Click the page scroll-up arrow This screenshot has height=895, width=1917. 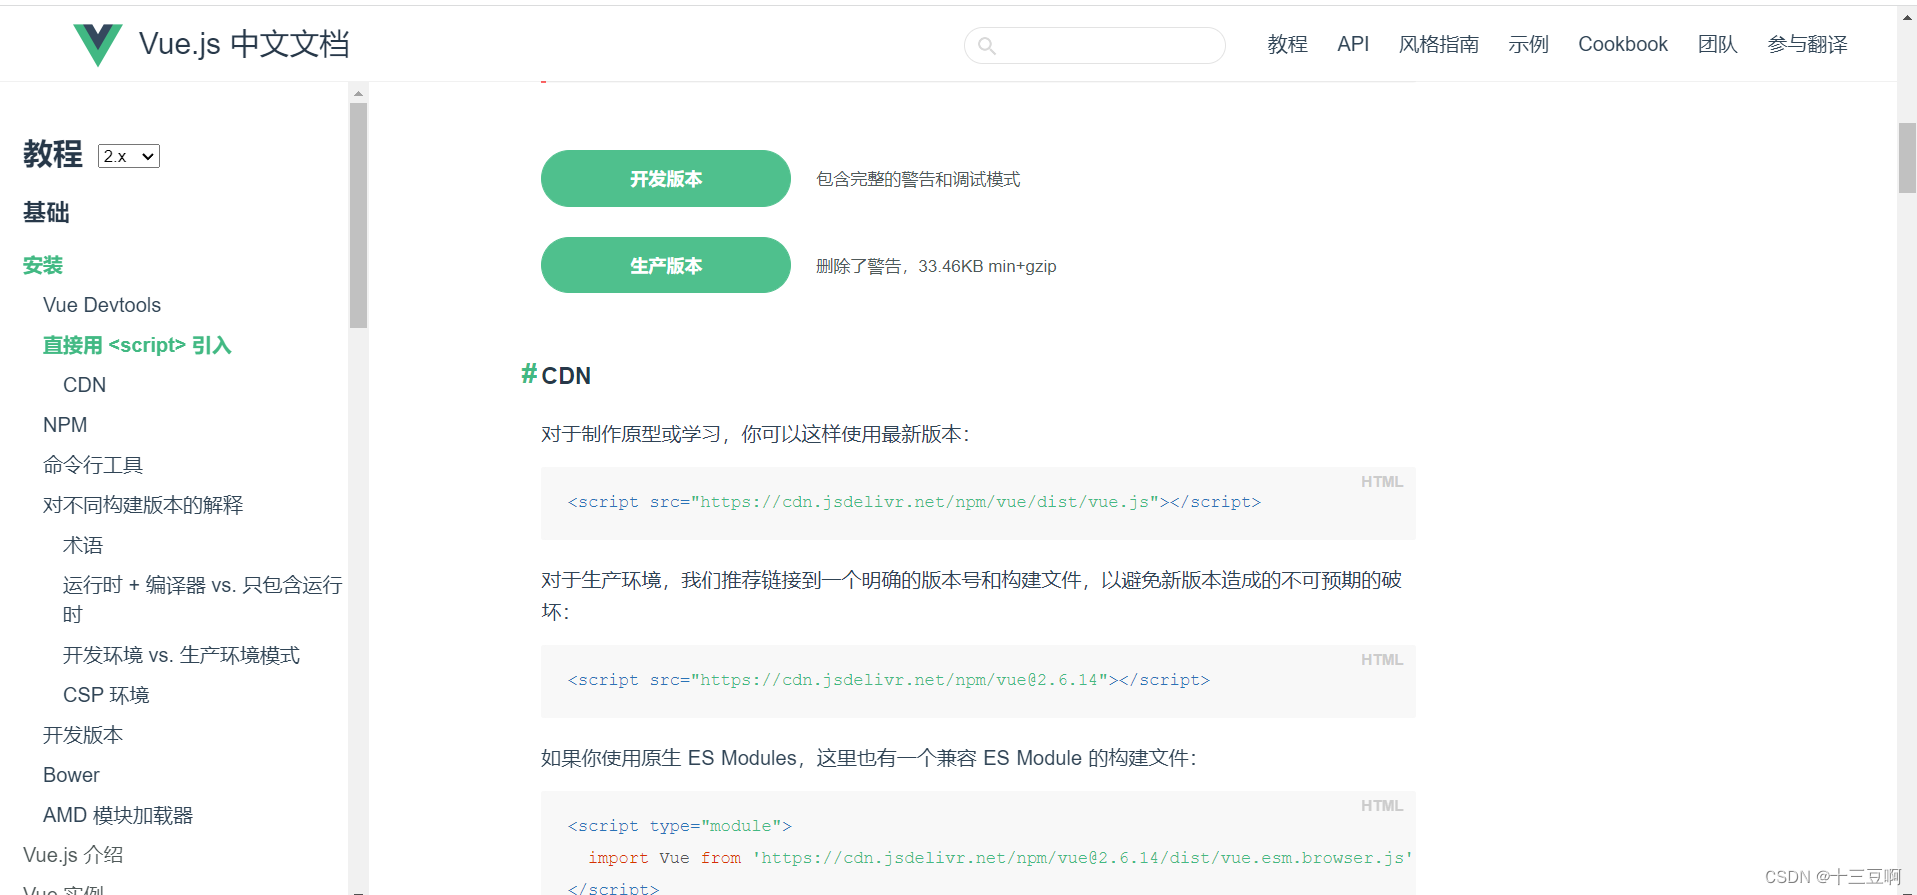(x=1907, y=16)
